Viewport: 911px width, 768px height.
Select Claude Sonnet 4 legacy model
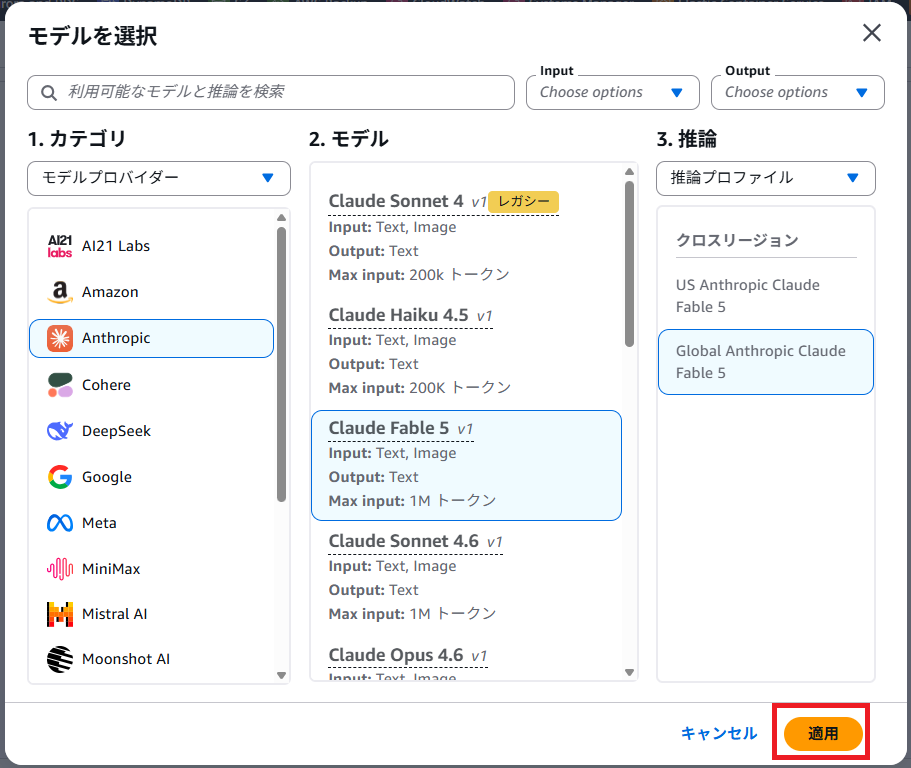467,238
